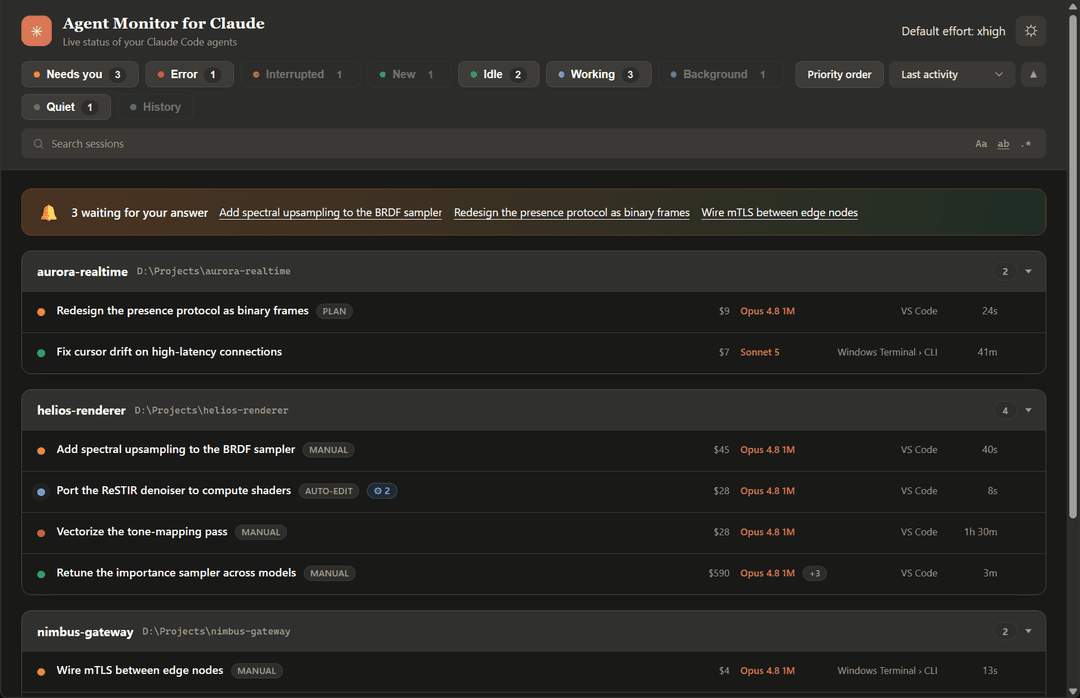The width and height of the screenshot is (1080, 698).
Task: Click the aurora-realtime session count badge '2'
Action: pyautogui.click(x=1005, y=271)
